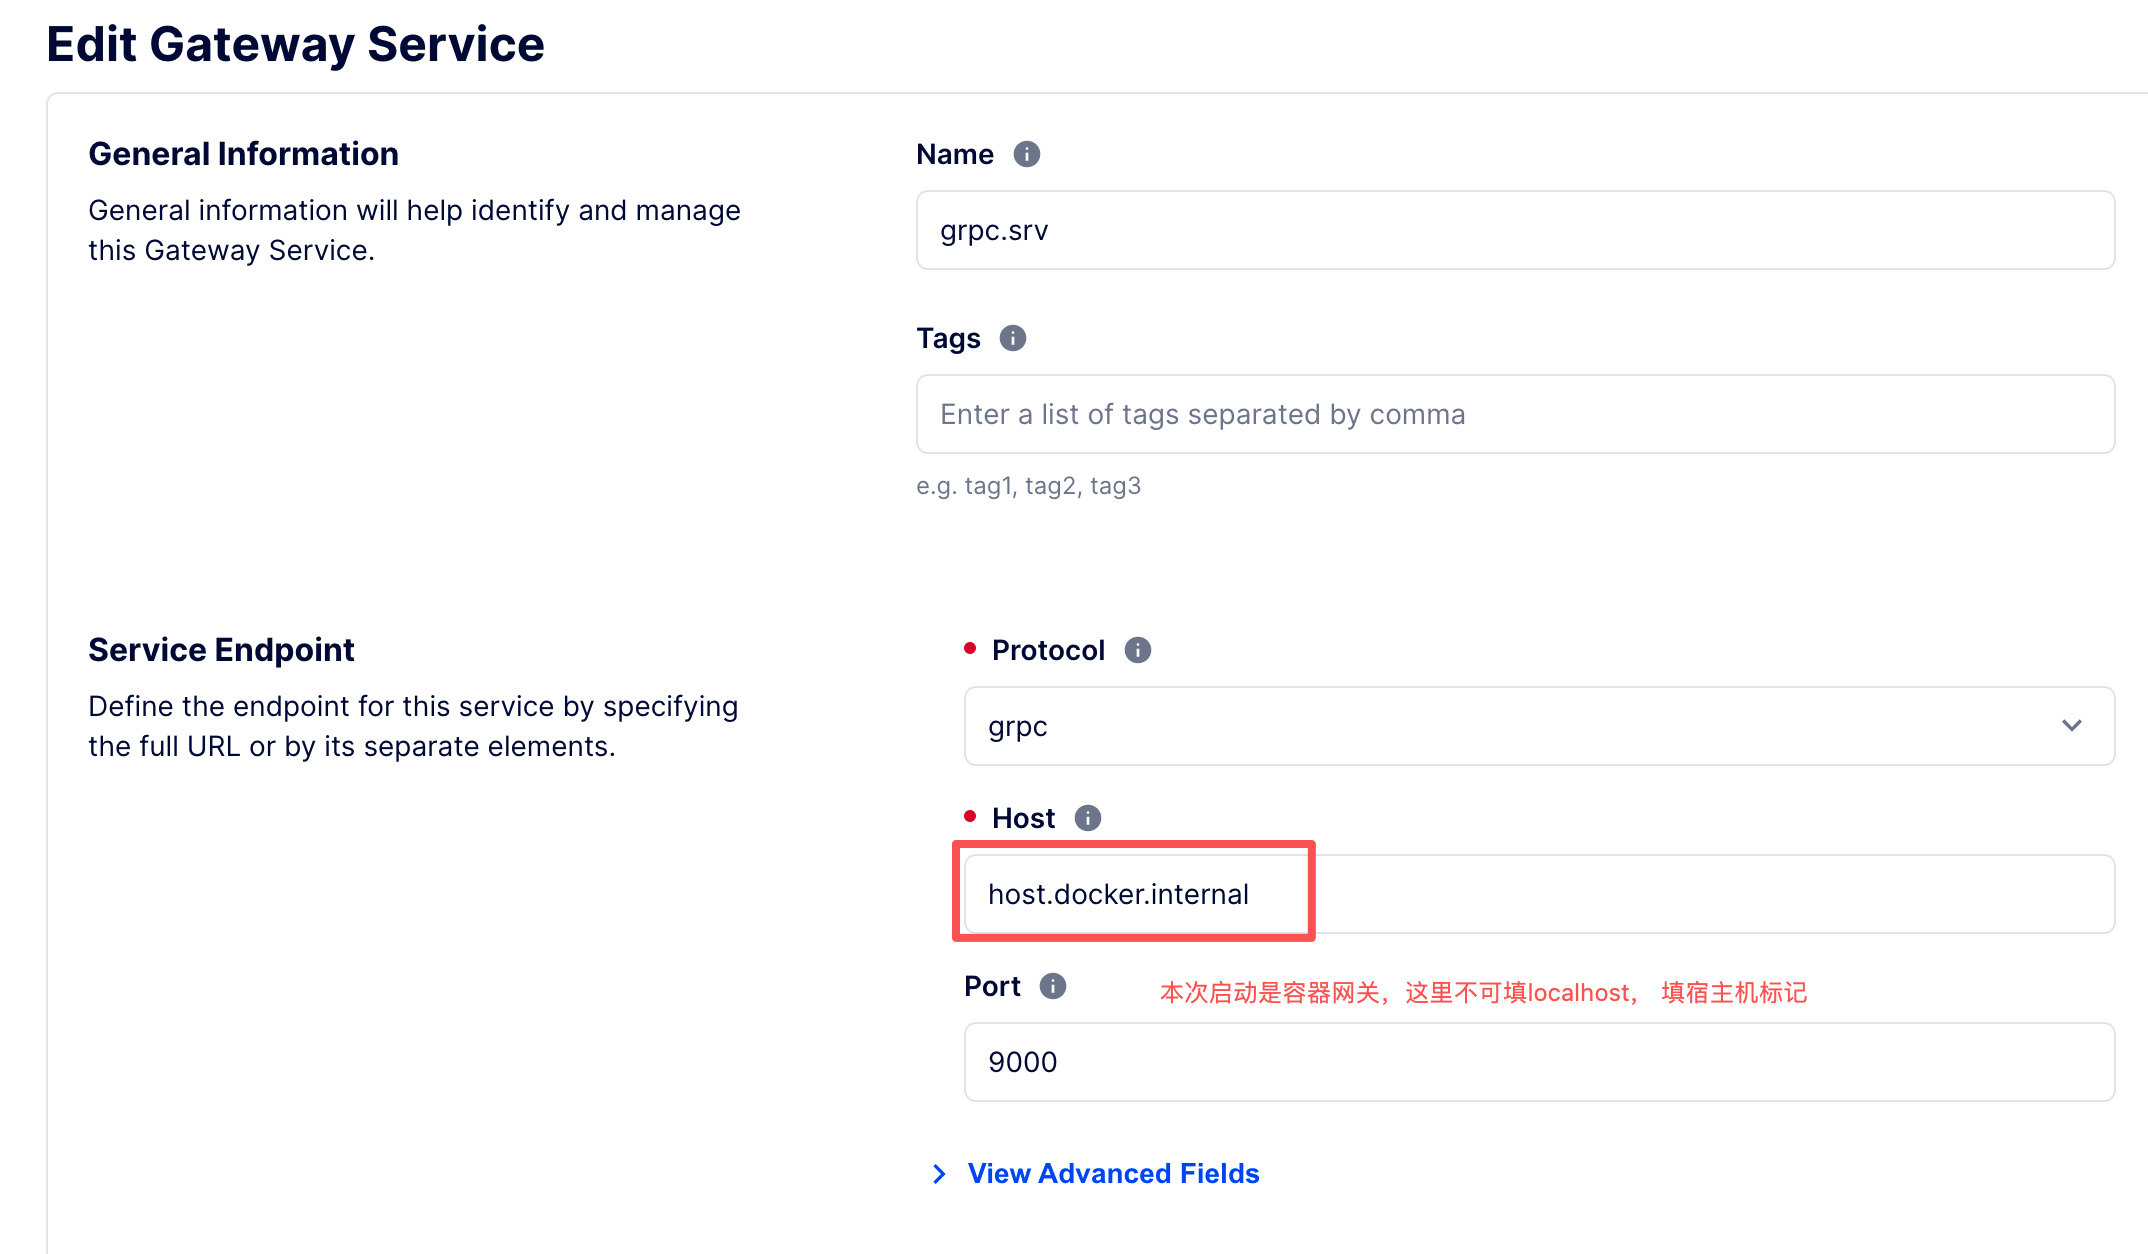Focus the Name field containing grpc.srv
The height and width of the screenshot is (1254, 2148).
[x=1514, y=230]
